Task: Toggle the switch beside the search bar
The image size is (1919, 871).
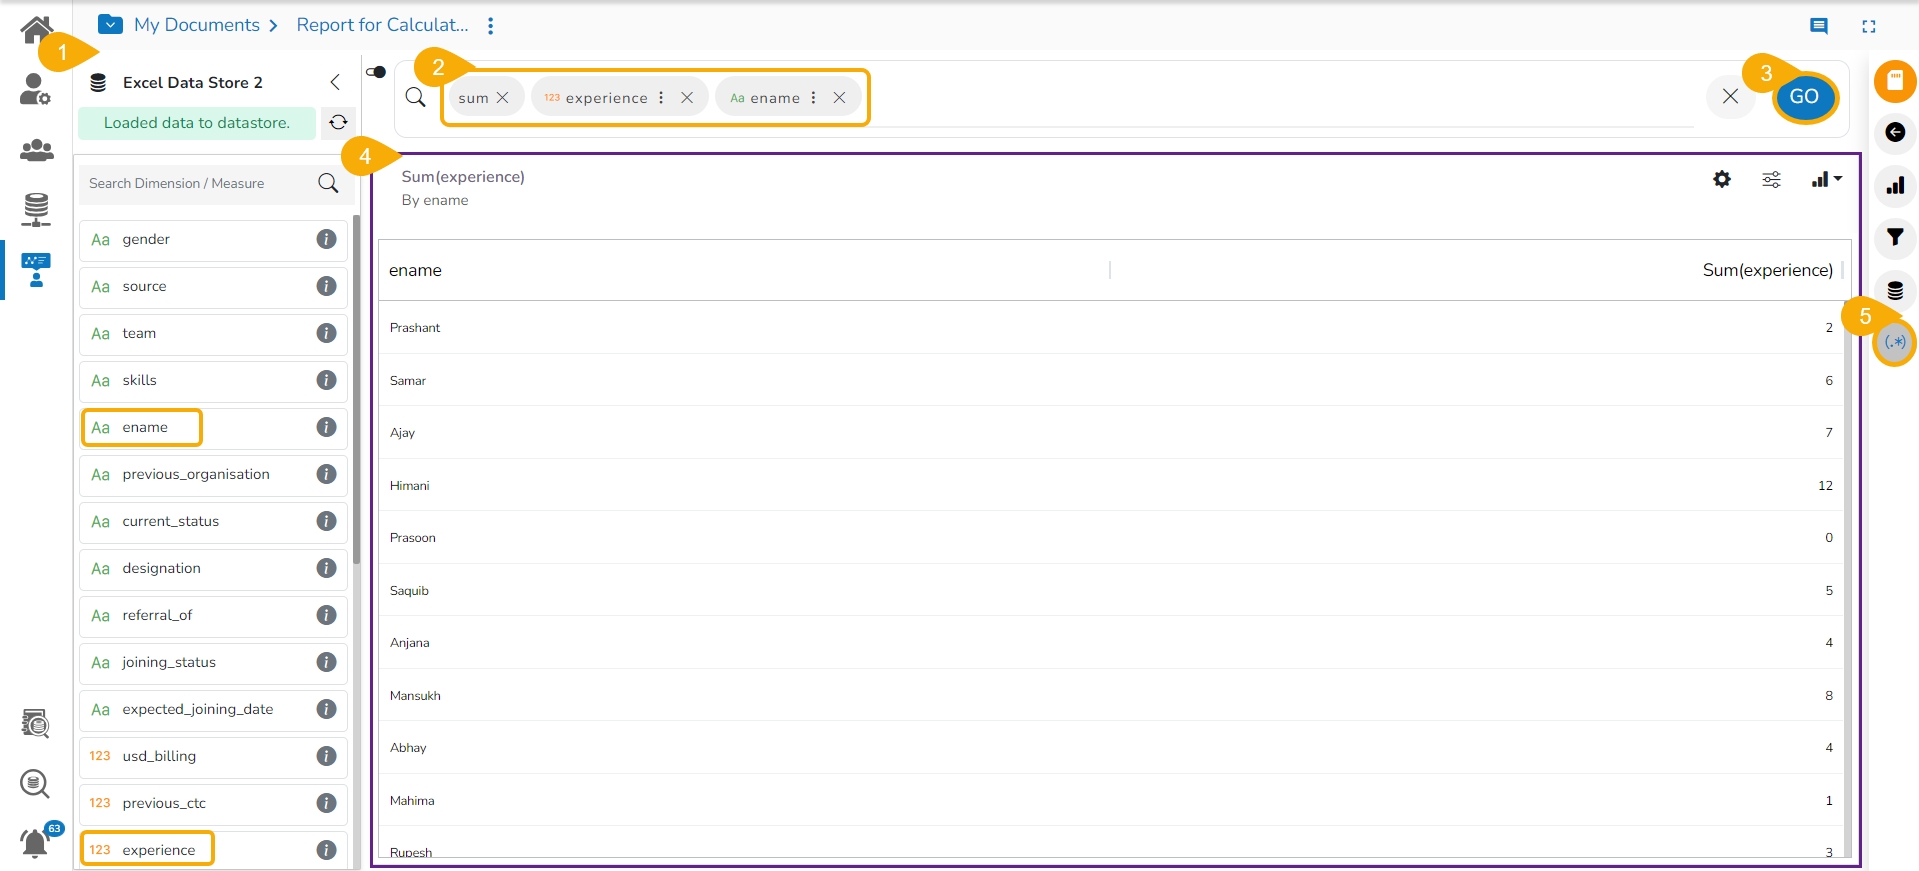Action: tap(376, 72)
